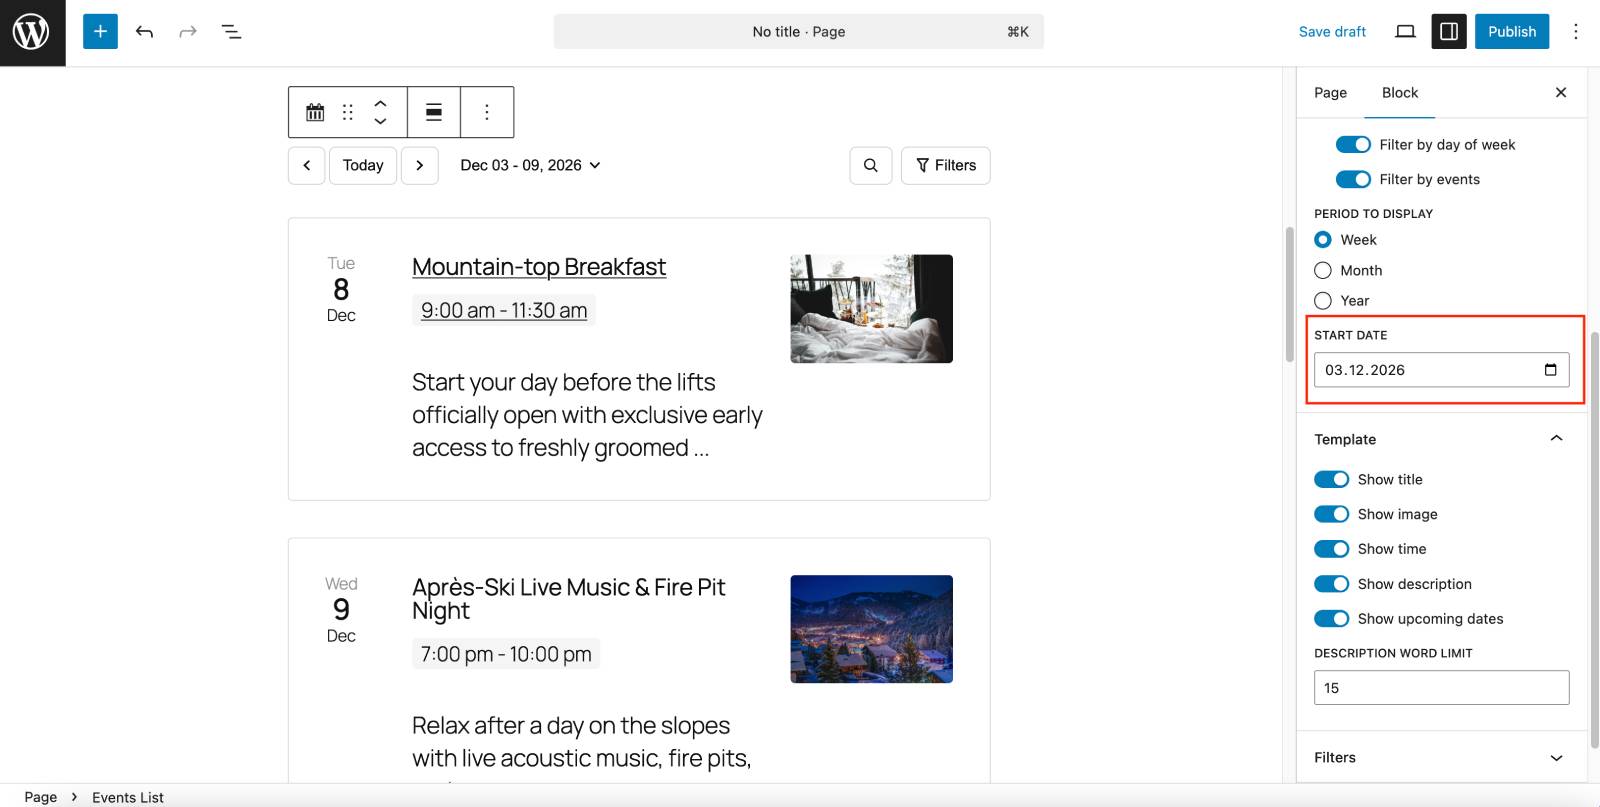Click the description word limit field

(x=1441, y=688)
